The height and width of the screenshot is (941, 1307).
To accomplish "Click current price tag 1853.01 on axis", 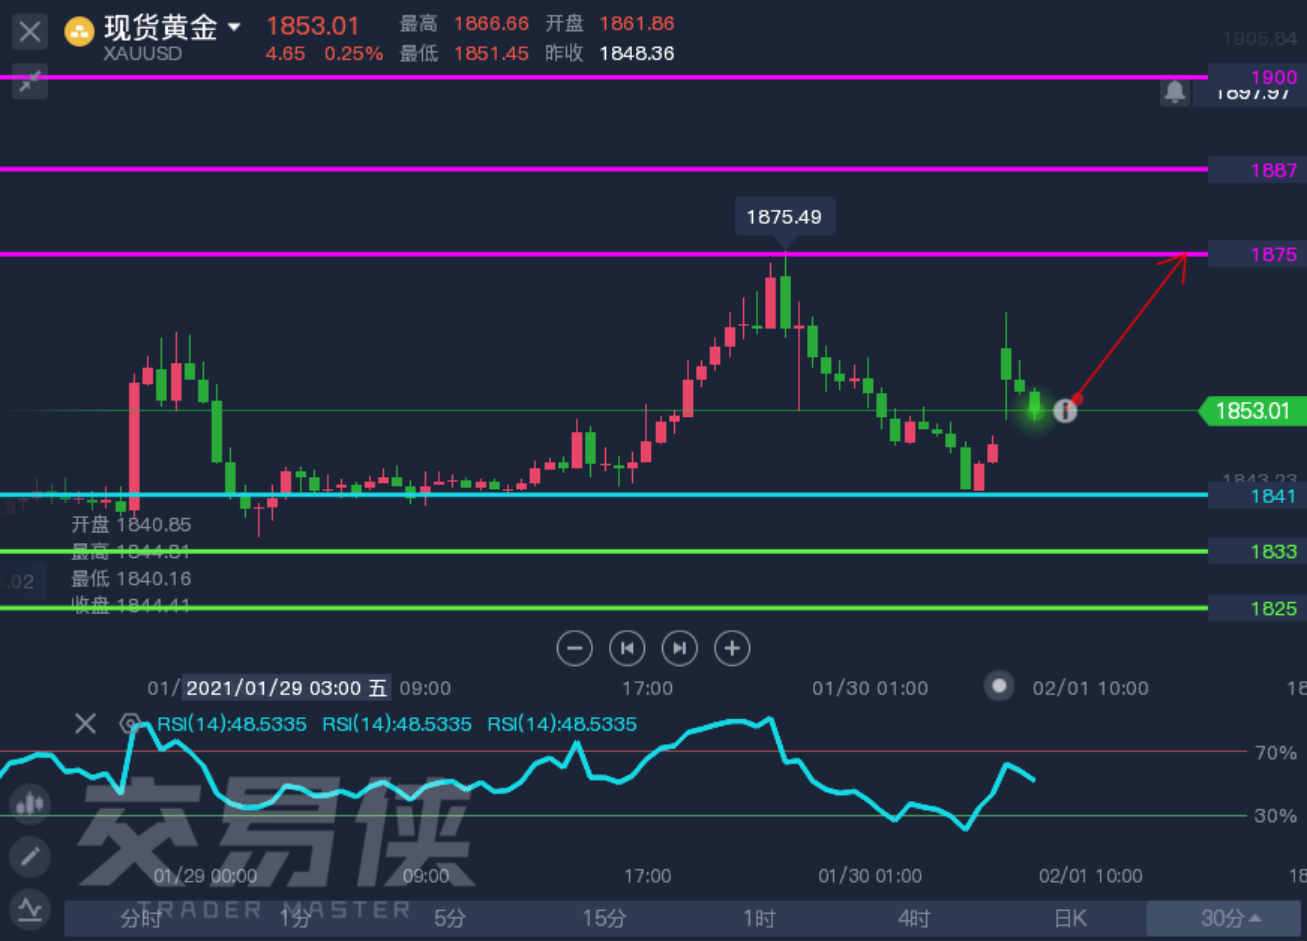I will coord(1252,411).
